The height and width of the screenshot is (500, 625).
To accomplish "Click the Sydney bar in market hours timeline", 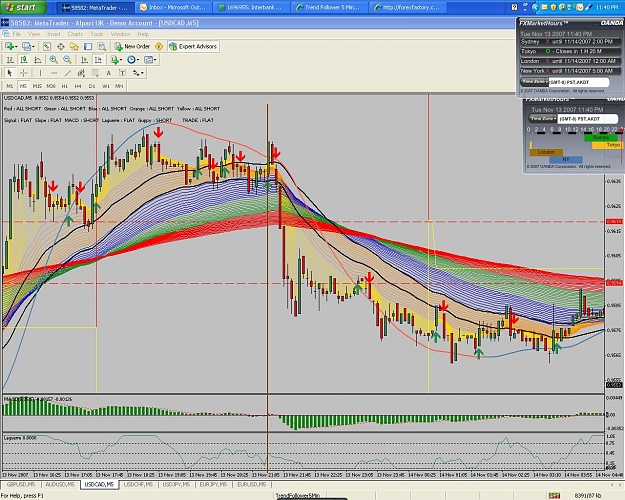I will click(x=601, y=138).
